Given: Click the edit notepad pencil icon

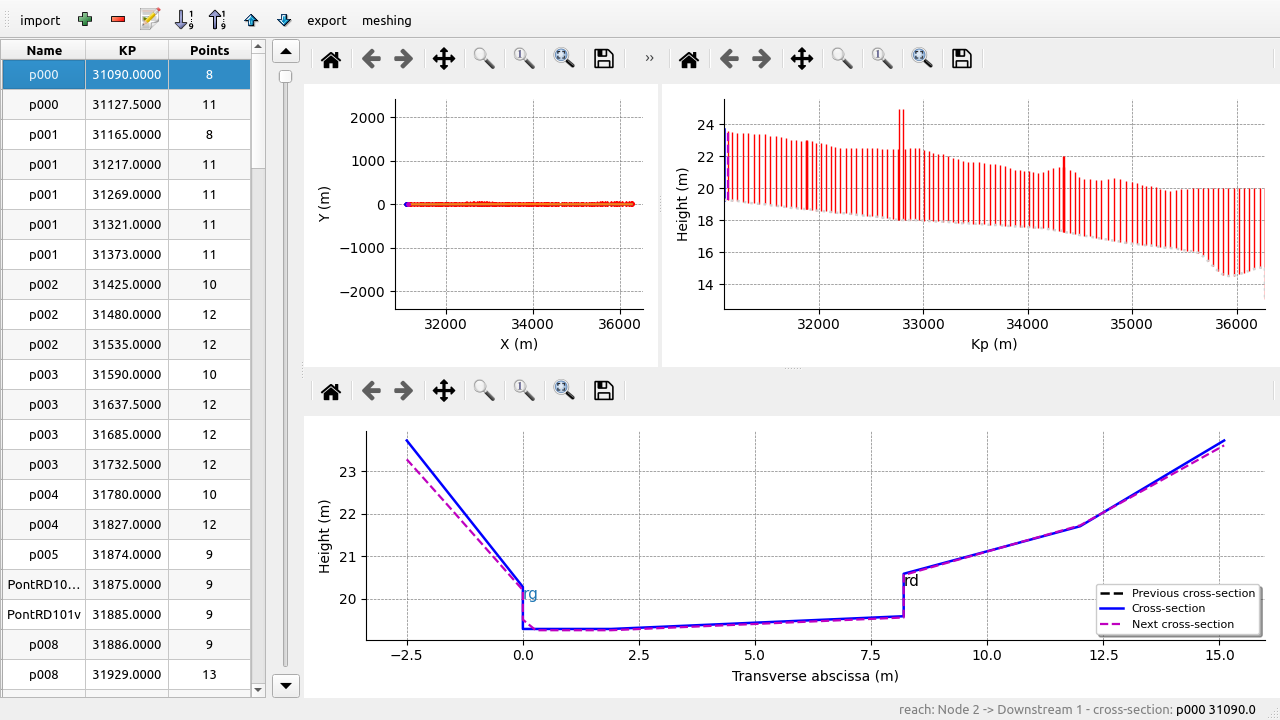Looking at the screenshot, I should [x=151, y=20].
